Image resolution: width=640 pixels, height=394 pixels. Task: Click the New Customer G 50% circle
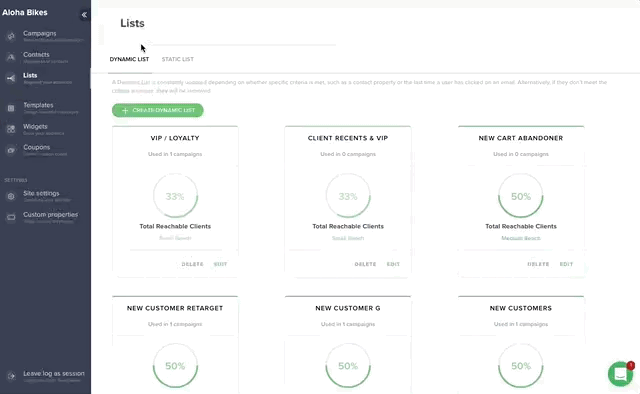click(348, 366)
